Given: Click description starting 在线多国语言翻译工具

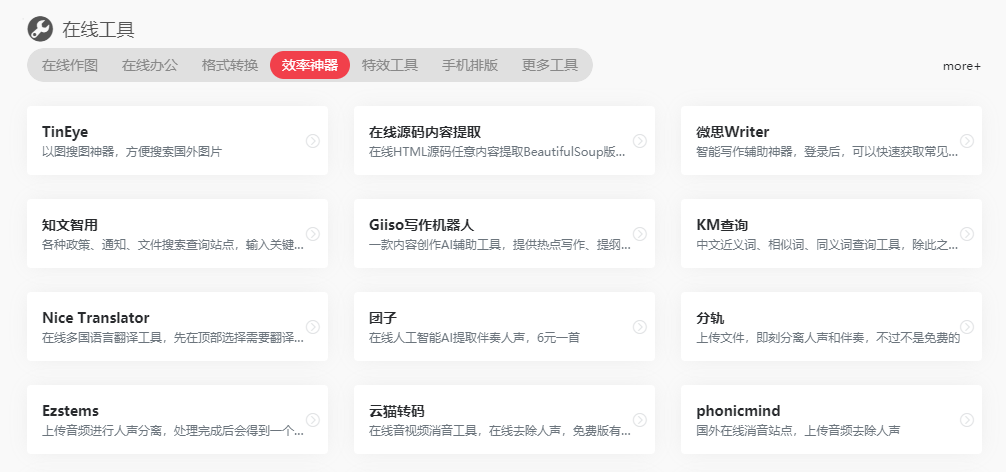Looking at the screenshot, I should [x=173, y=338].
